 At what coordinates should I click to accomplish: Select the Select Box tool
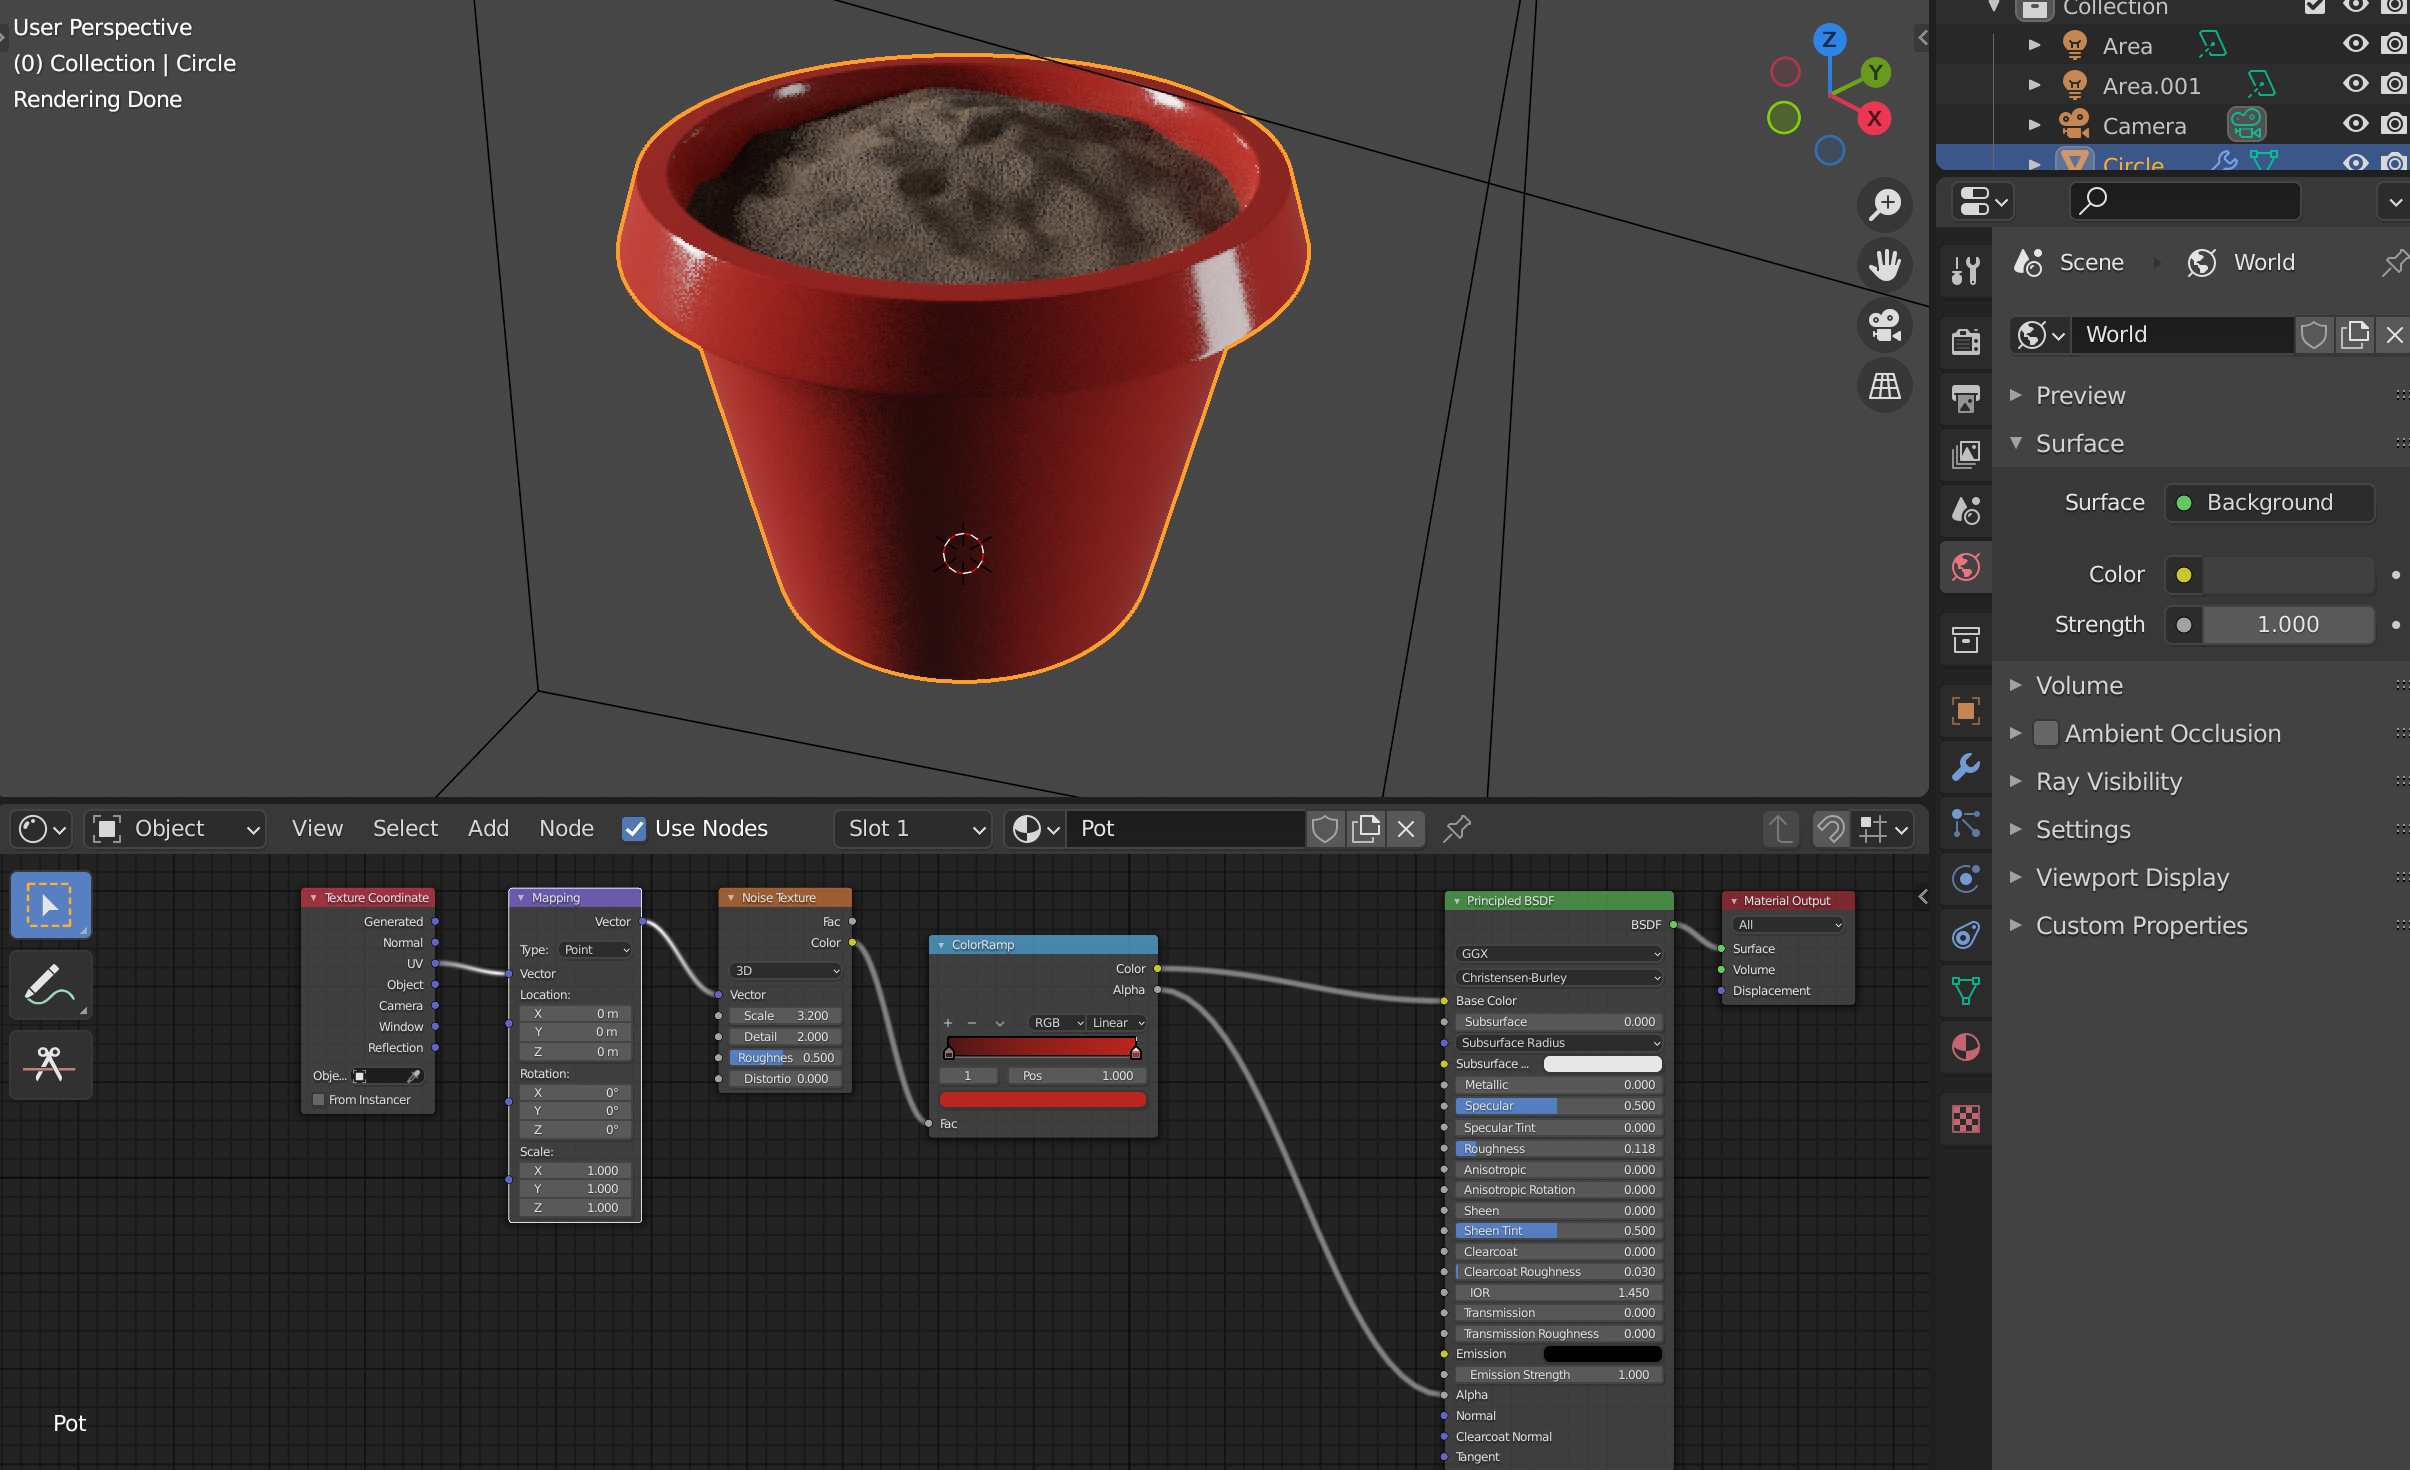coord(50,905)
